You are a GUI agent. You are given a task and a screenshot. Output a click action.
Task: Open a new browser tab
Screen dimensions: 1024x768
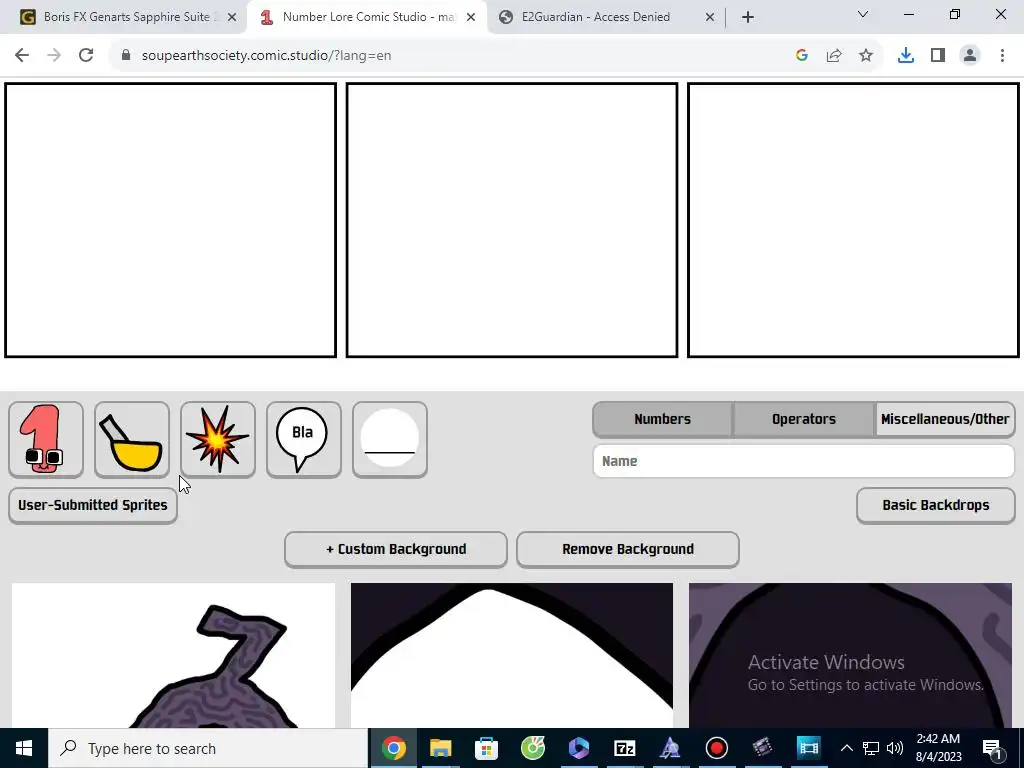click(748, 17)
